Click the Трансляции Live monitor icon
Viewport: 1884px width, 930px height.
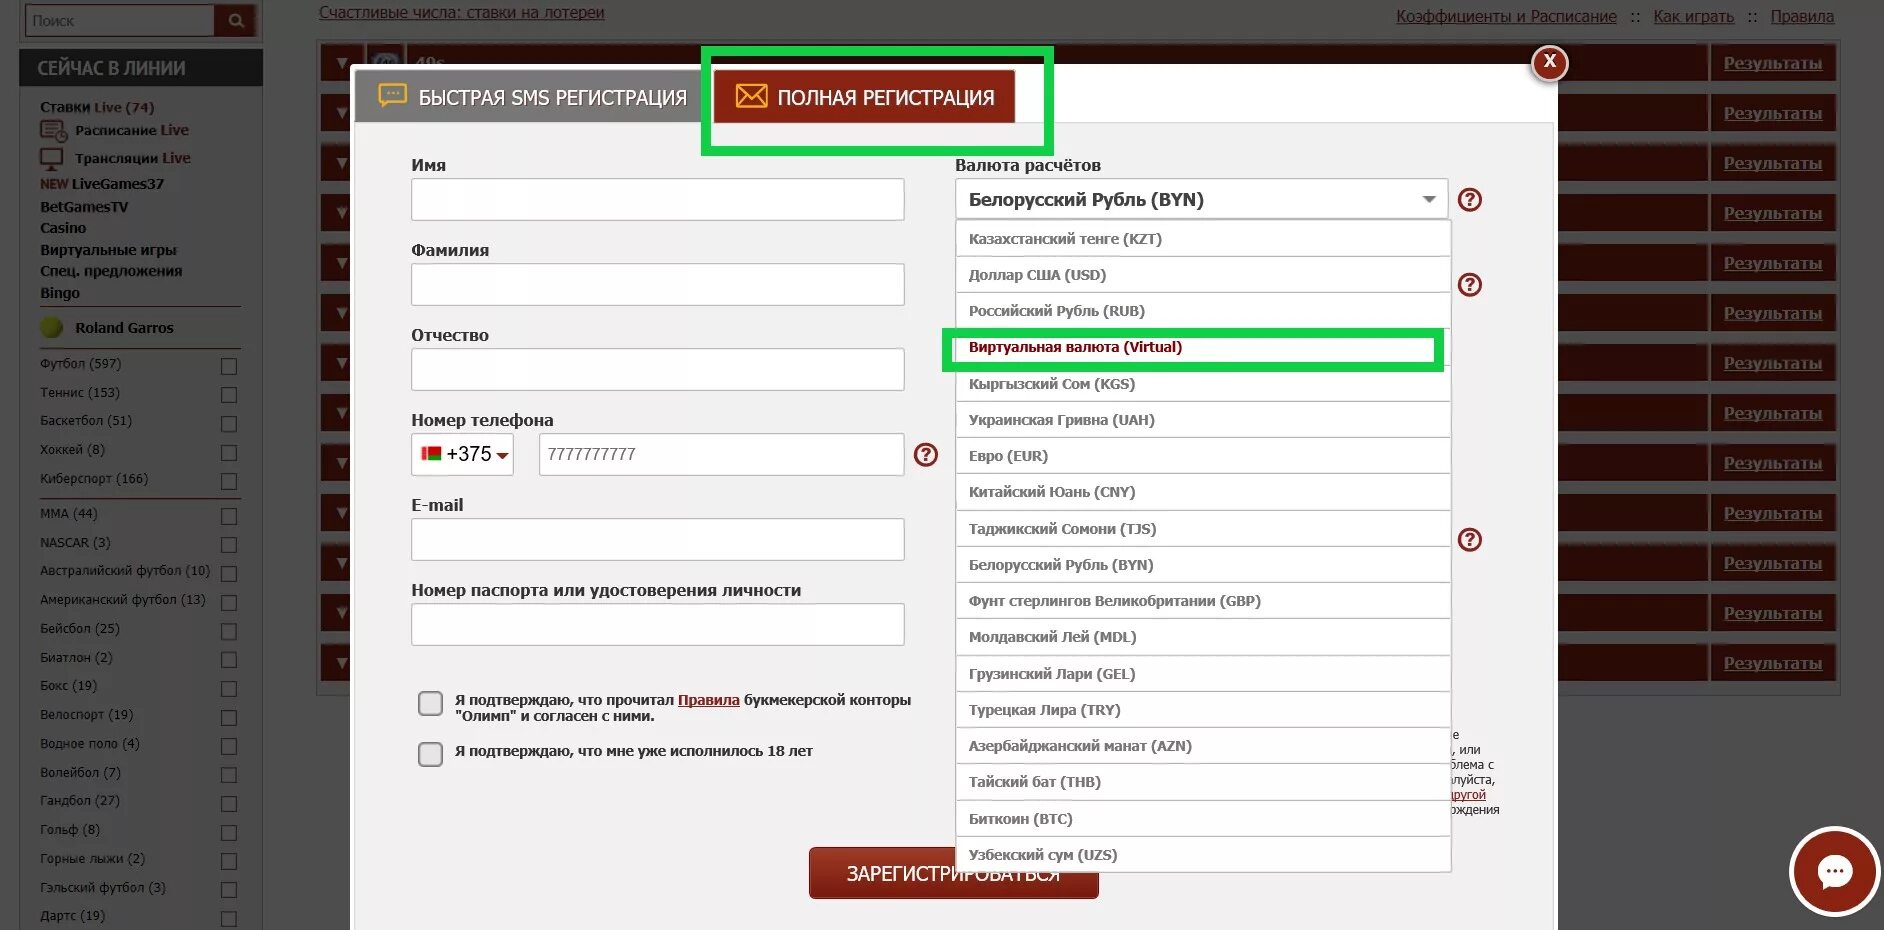point(51,158)
